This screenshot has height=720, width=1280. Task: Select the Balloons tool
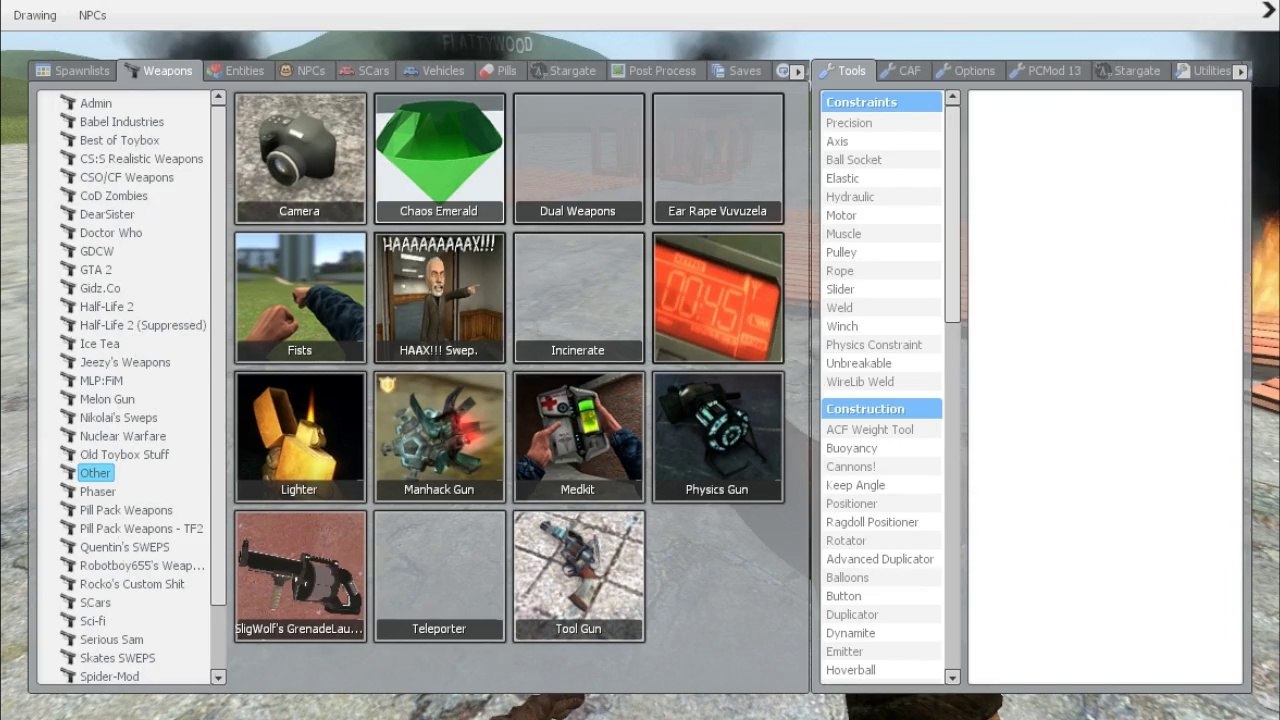(881, 578)
